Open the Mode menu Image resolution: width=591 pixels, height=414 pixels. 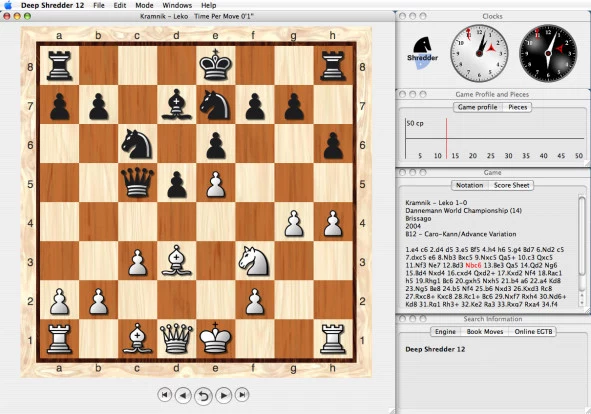pyautogui.click(x=144, y=5)
